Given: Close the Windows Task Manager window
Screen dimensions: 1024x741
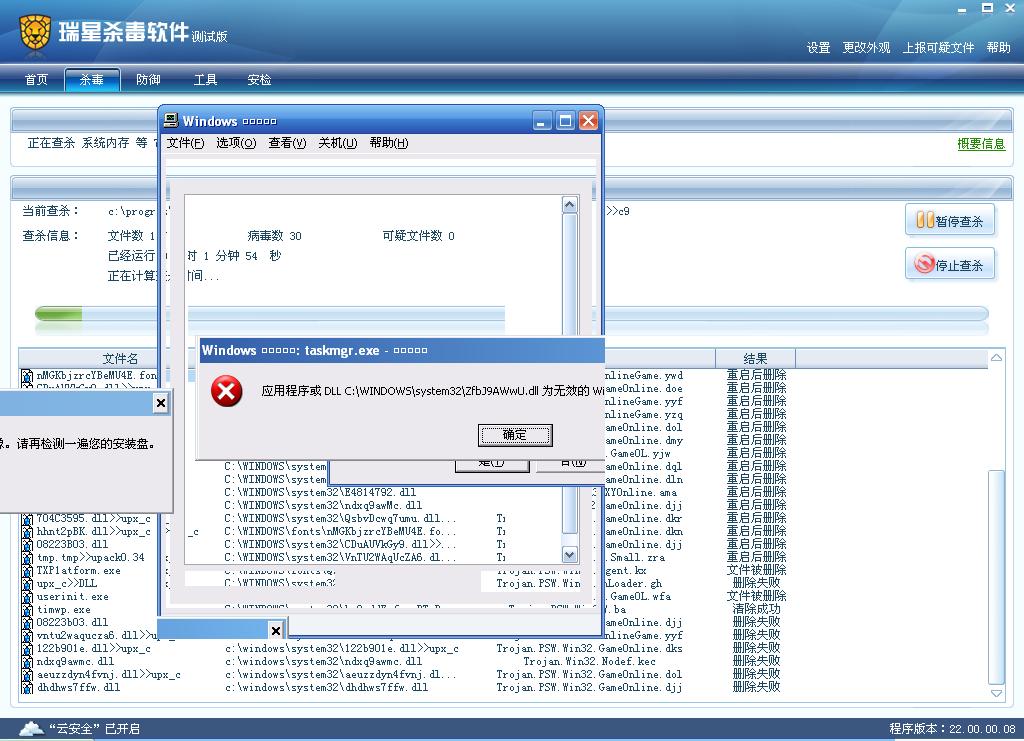Looking at the screenshot, I should point(588,121).
